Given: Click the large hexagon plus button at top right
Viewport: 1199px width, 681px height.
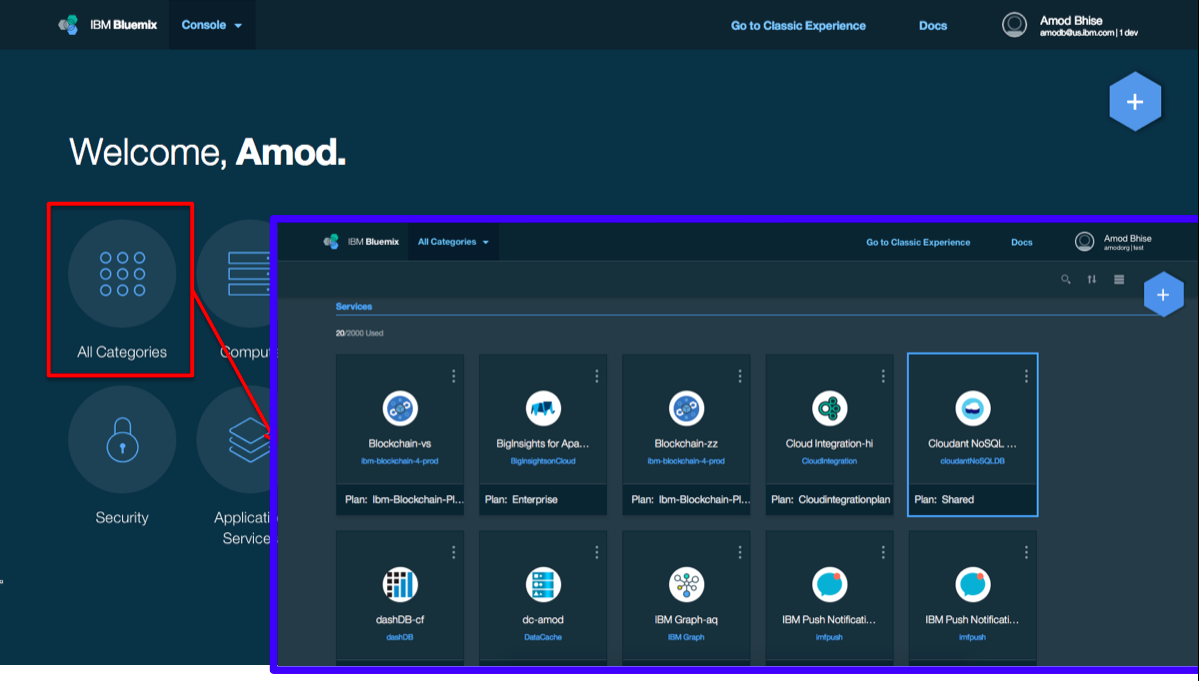Looking at the screenshot, I should pyautogui.click(x=1135, y=102).
